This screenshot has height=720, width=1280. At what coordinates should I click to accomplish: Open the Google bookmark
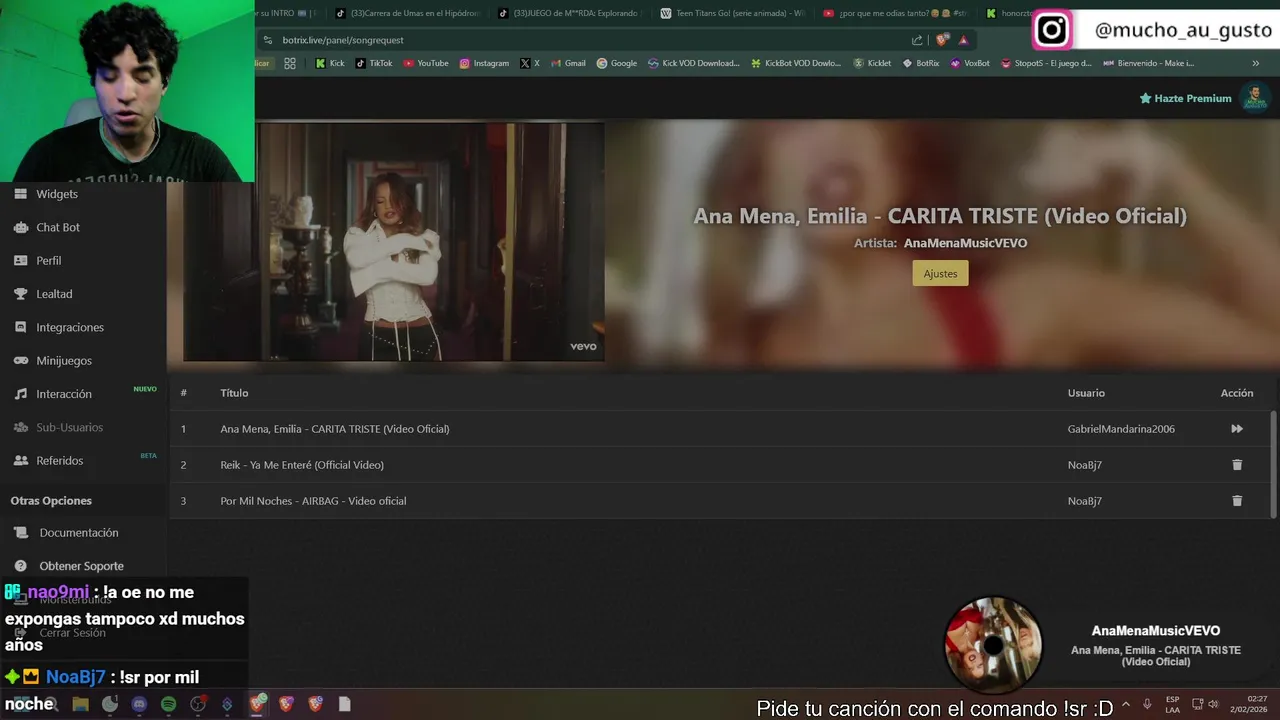[617, 63]
